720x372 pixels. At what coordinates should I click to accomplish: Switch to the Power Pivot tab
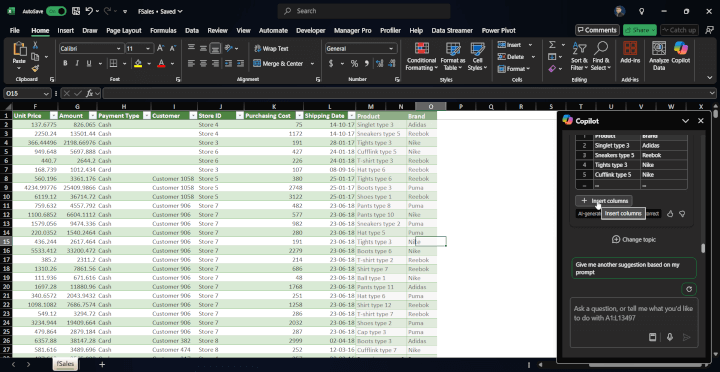click(499, 30)
